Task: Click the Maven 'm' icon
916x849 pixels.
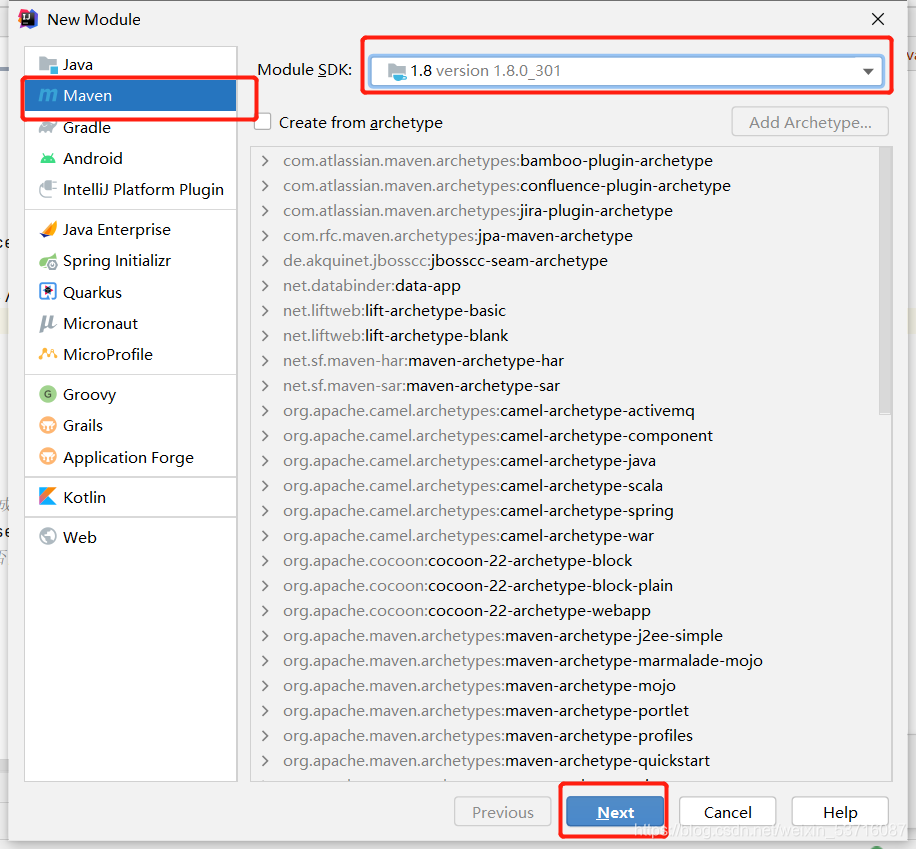Action: click(x=48, y=95)
